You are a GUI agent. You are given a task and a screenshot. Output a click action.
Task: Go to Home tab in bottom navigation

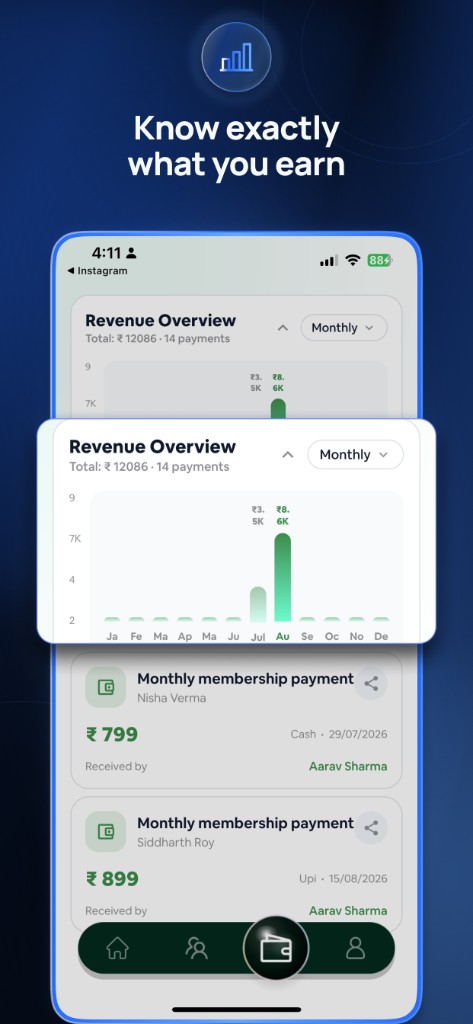tap(118, 948)
